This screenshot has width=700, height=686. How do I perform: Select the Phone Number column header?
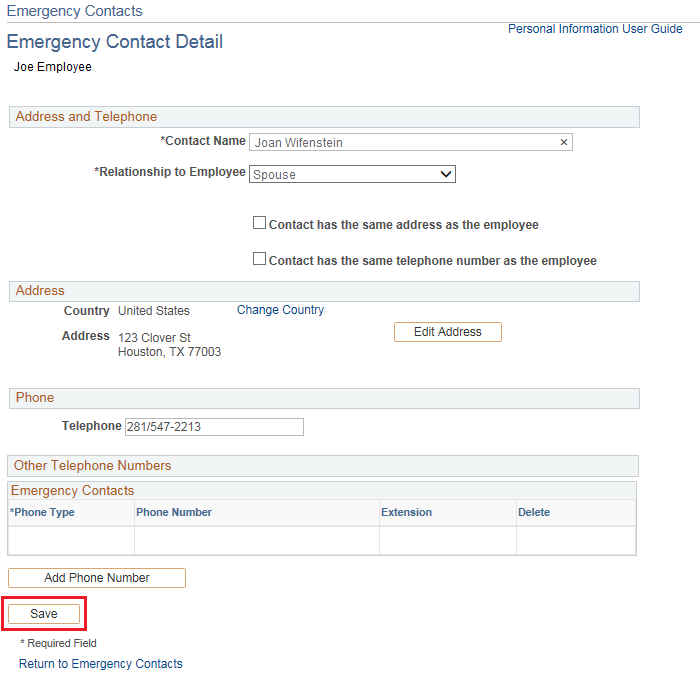coord(174,512)
